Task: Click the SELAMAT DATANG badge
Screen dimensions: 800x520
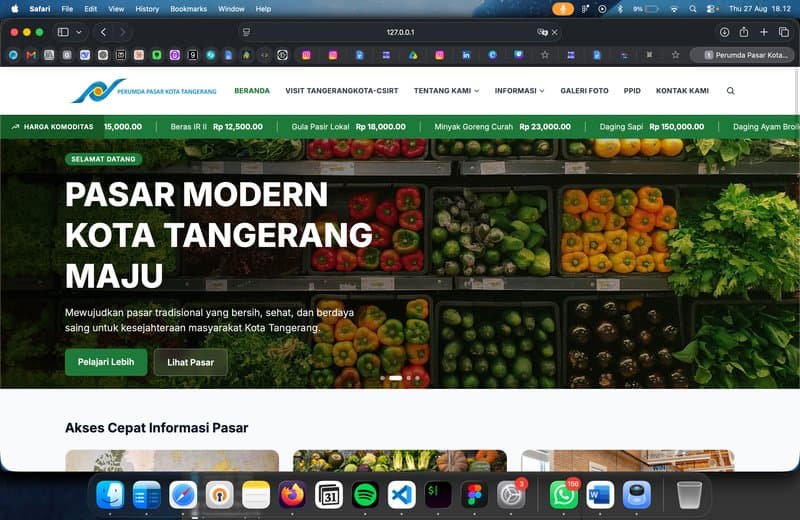Action: point(104,159)
